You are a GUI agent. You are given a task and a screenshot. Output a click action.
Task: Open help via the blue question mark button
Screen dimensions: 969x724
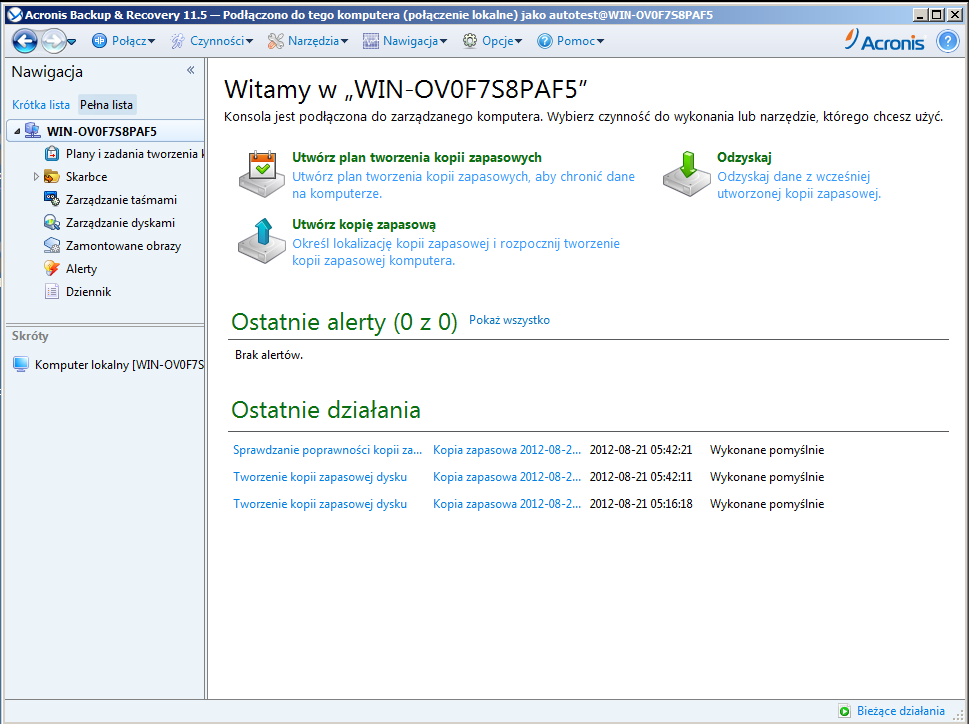[x=947, y=41]
